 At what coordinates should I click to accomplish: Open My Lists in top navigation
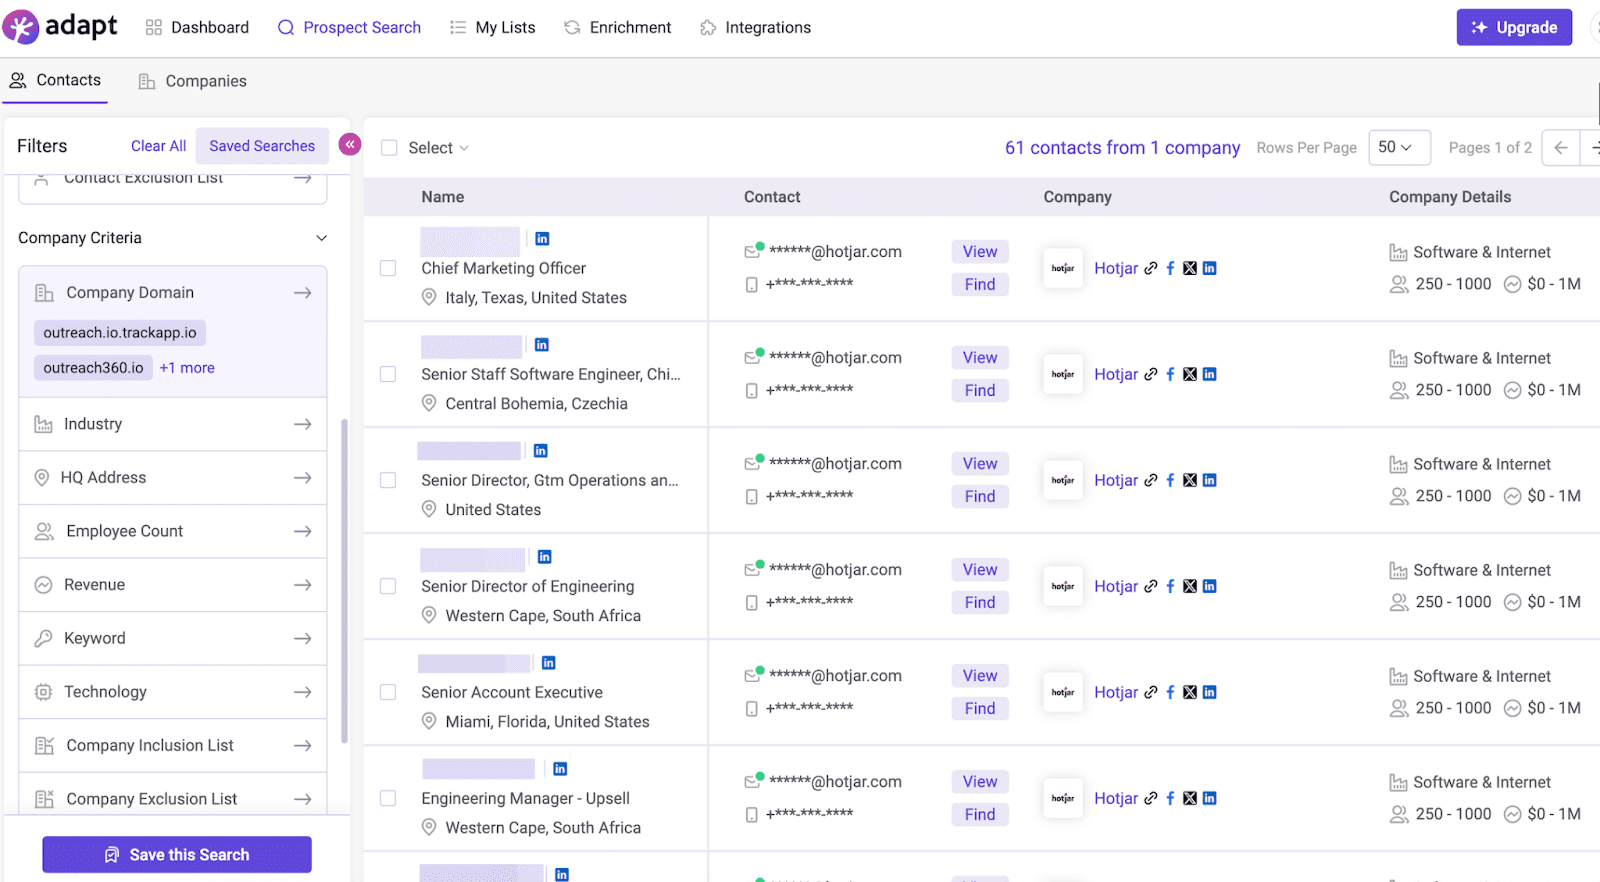[x=493, y=28]
